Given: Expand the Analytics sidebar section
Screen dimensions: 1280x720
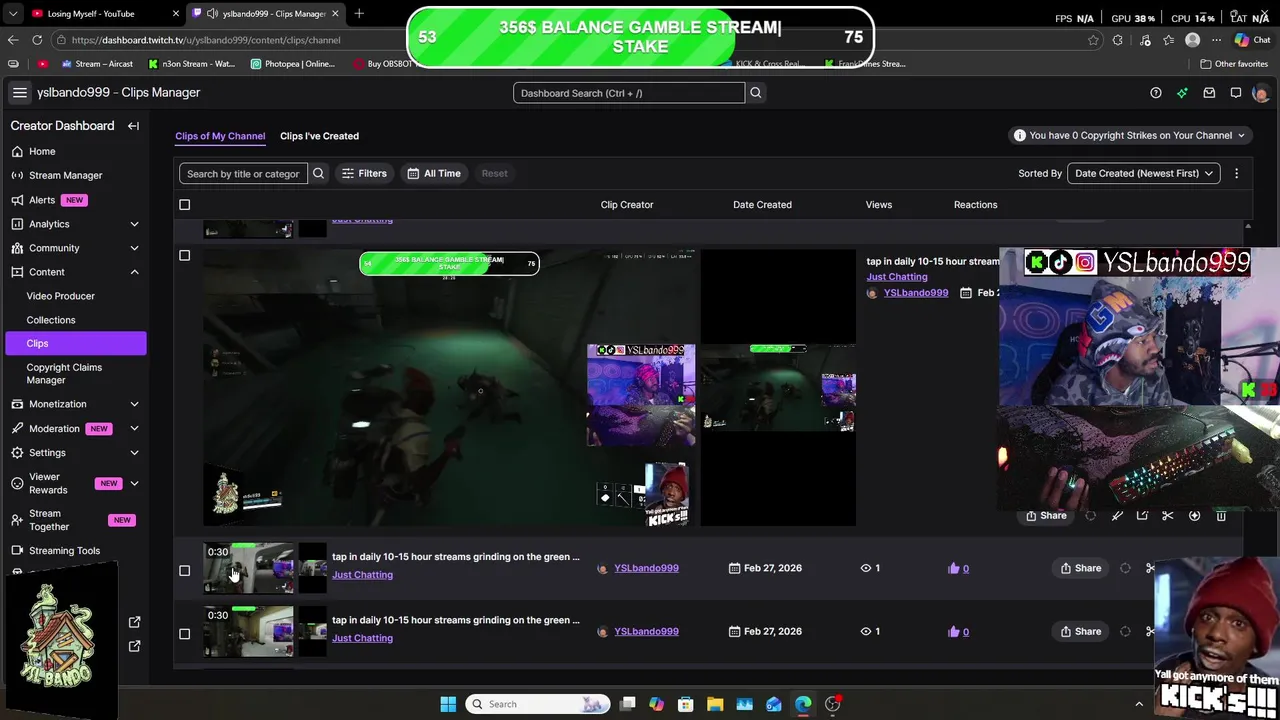Looking at the screenshot, I should click(x=134, y=224).
